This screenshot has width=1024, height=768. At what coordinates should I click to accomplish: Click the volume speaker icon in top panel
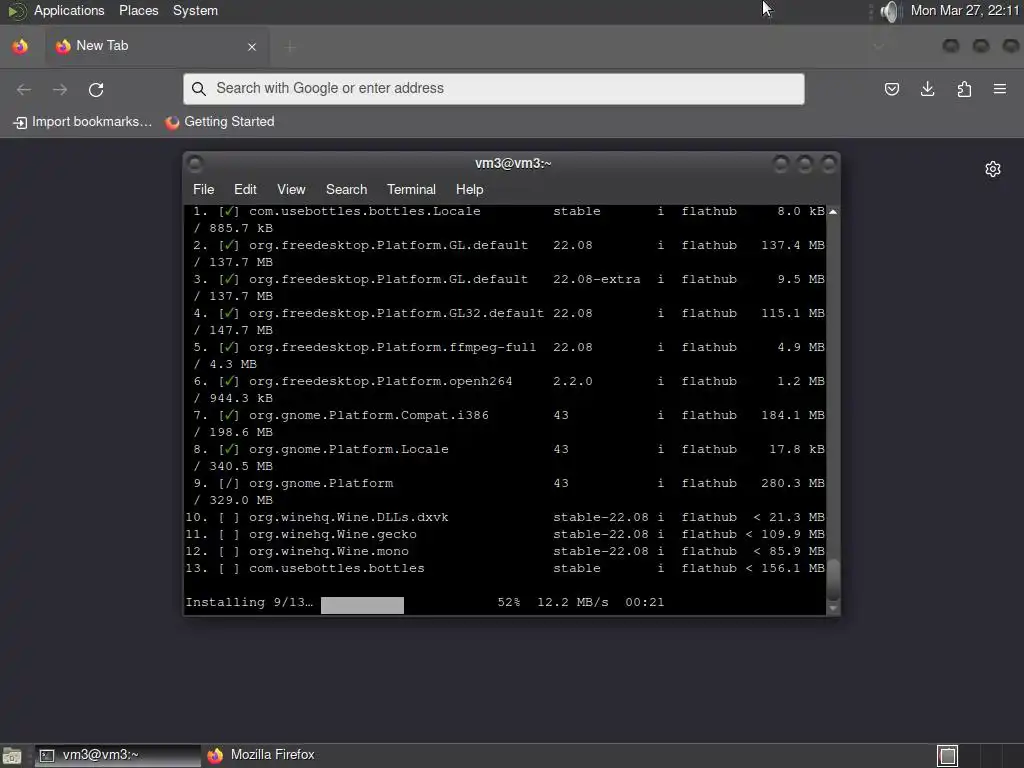tap(888, 11)
